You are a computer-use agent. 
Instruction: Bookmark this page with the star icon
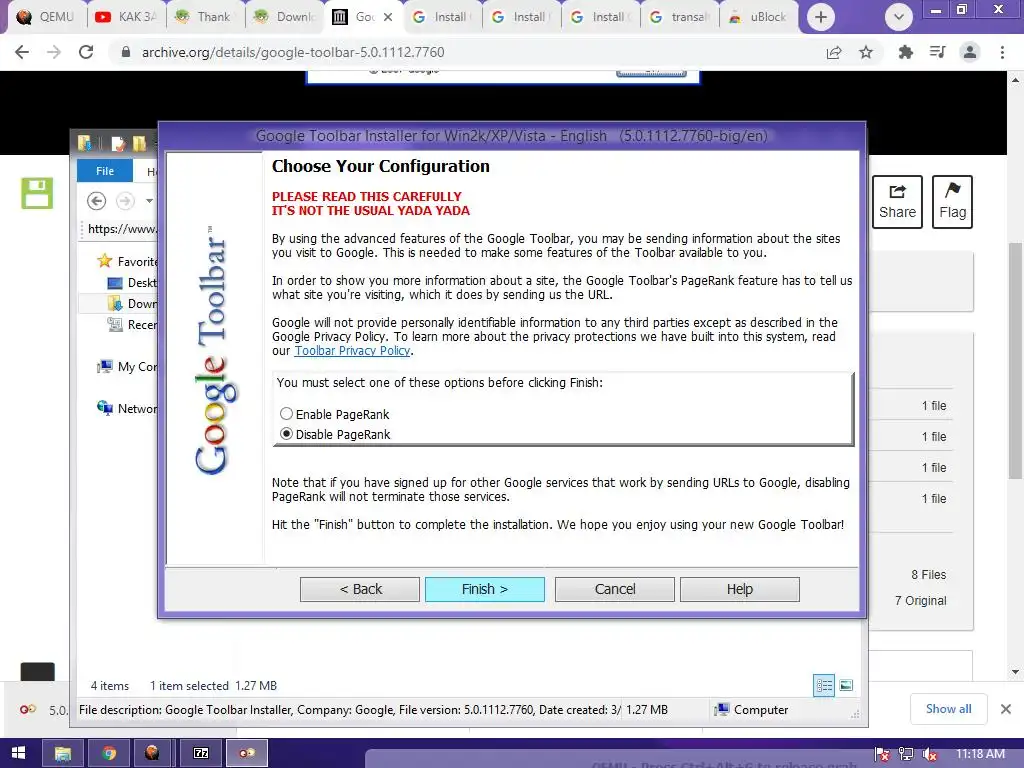click(866, 52)
